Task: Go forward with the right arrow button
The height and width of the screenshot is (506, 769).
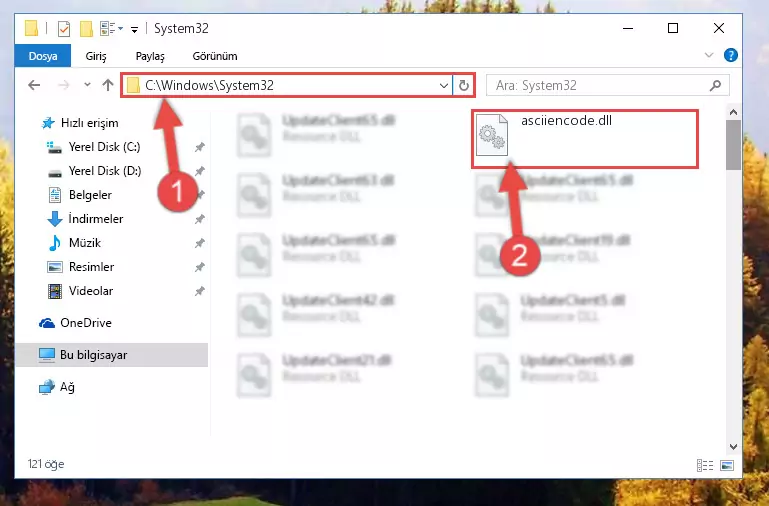Action: (64, 85)
